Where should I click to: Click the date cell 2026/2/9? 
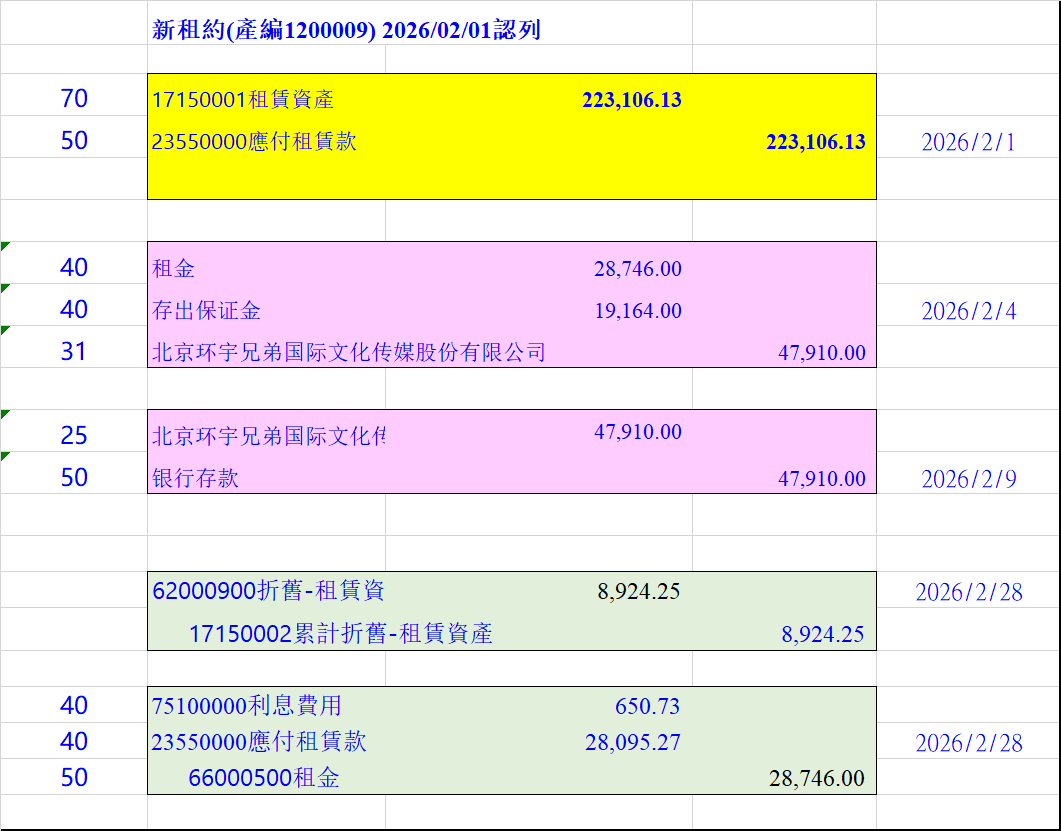pyautogui.click(x=967, y=479)
